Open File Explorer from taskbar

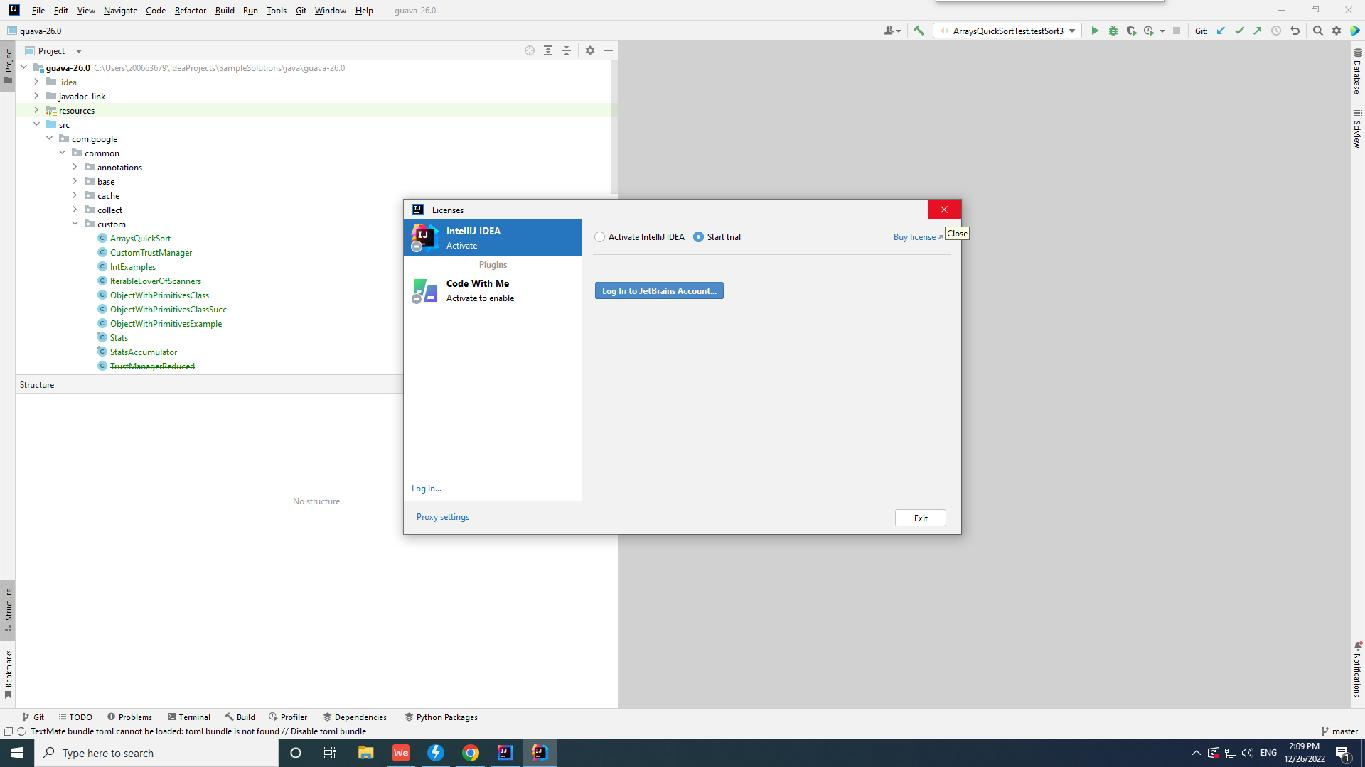[365, 753]
